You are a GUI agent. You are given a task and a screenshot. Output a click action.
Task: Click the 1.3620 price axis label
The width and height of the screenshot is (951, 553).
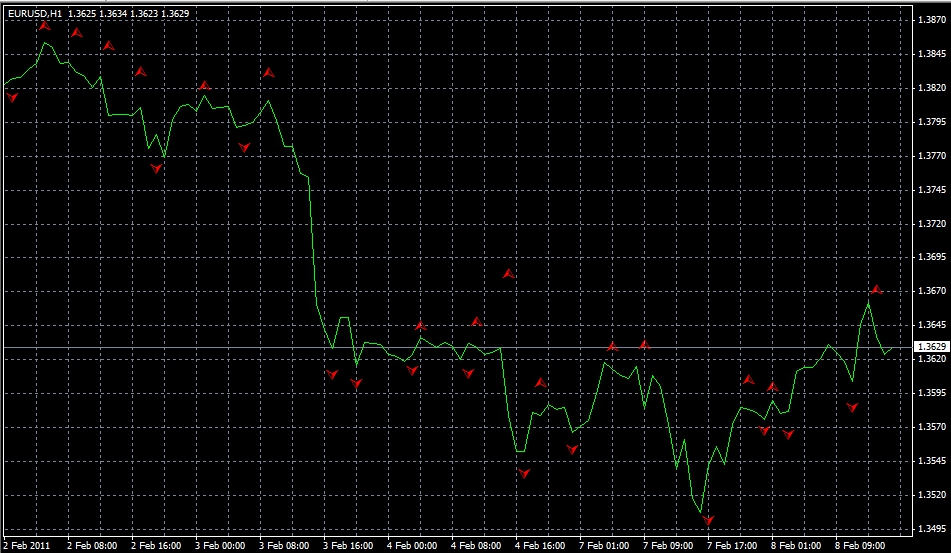[x=930, y=358]
